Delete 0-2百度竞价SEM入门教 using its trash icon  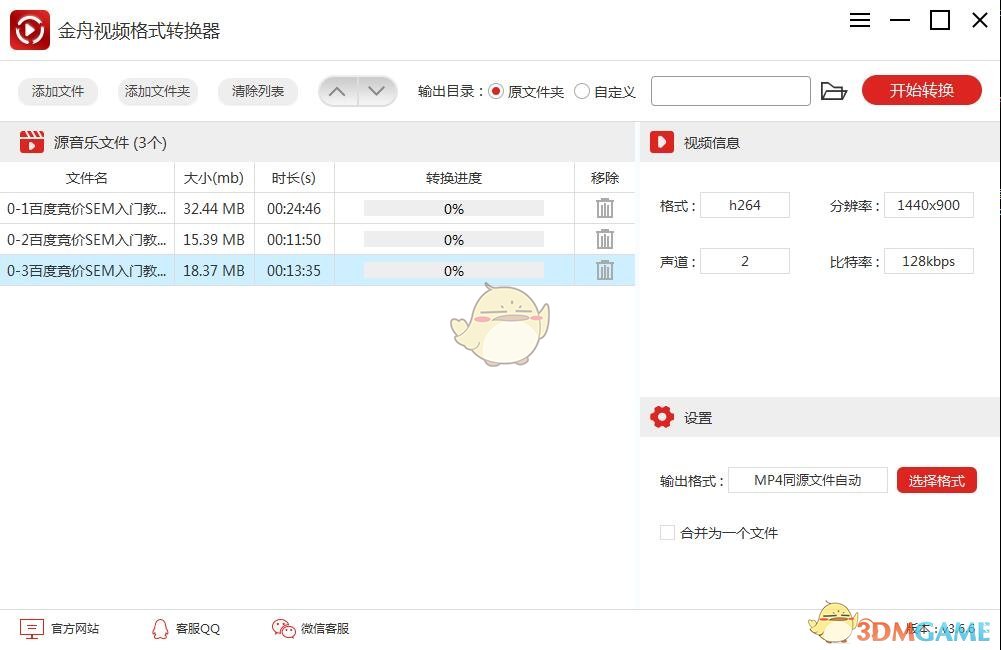[605, 239]
